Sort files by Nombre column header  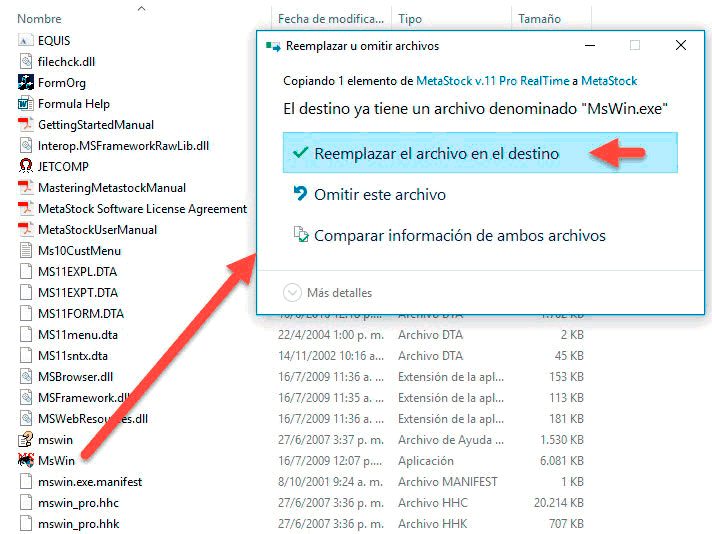[40, 19]
